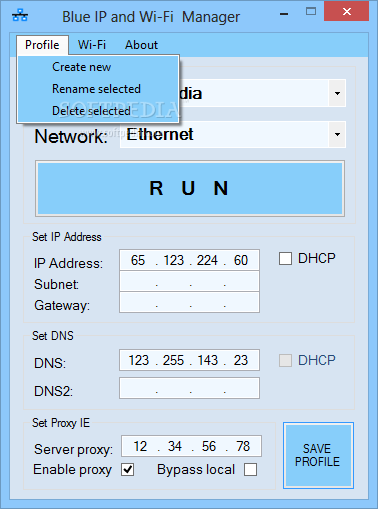Click the Bypass local label text
Viewport: 378px width, 509px height.
point(196,470)
